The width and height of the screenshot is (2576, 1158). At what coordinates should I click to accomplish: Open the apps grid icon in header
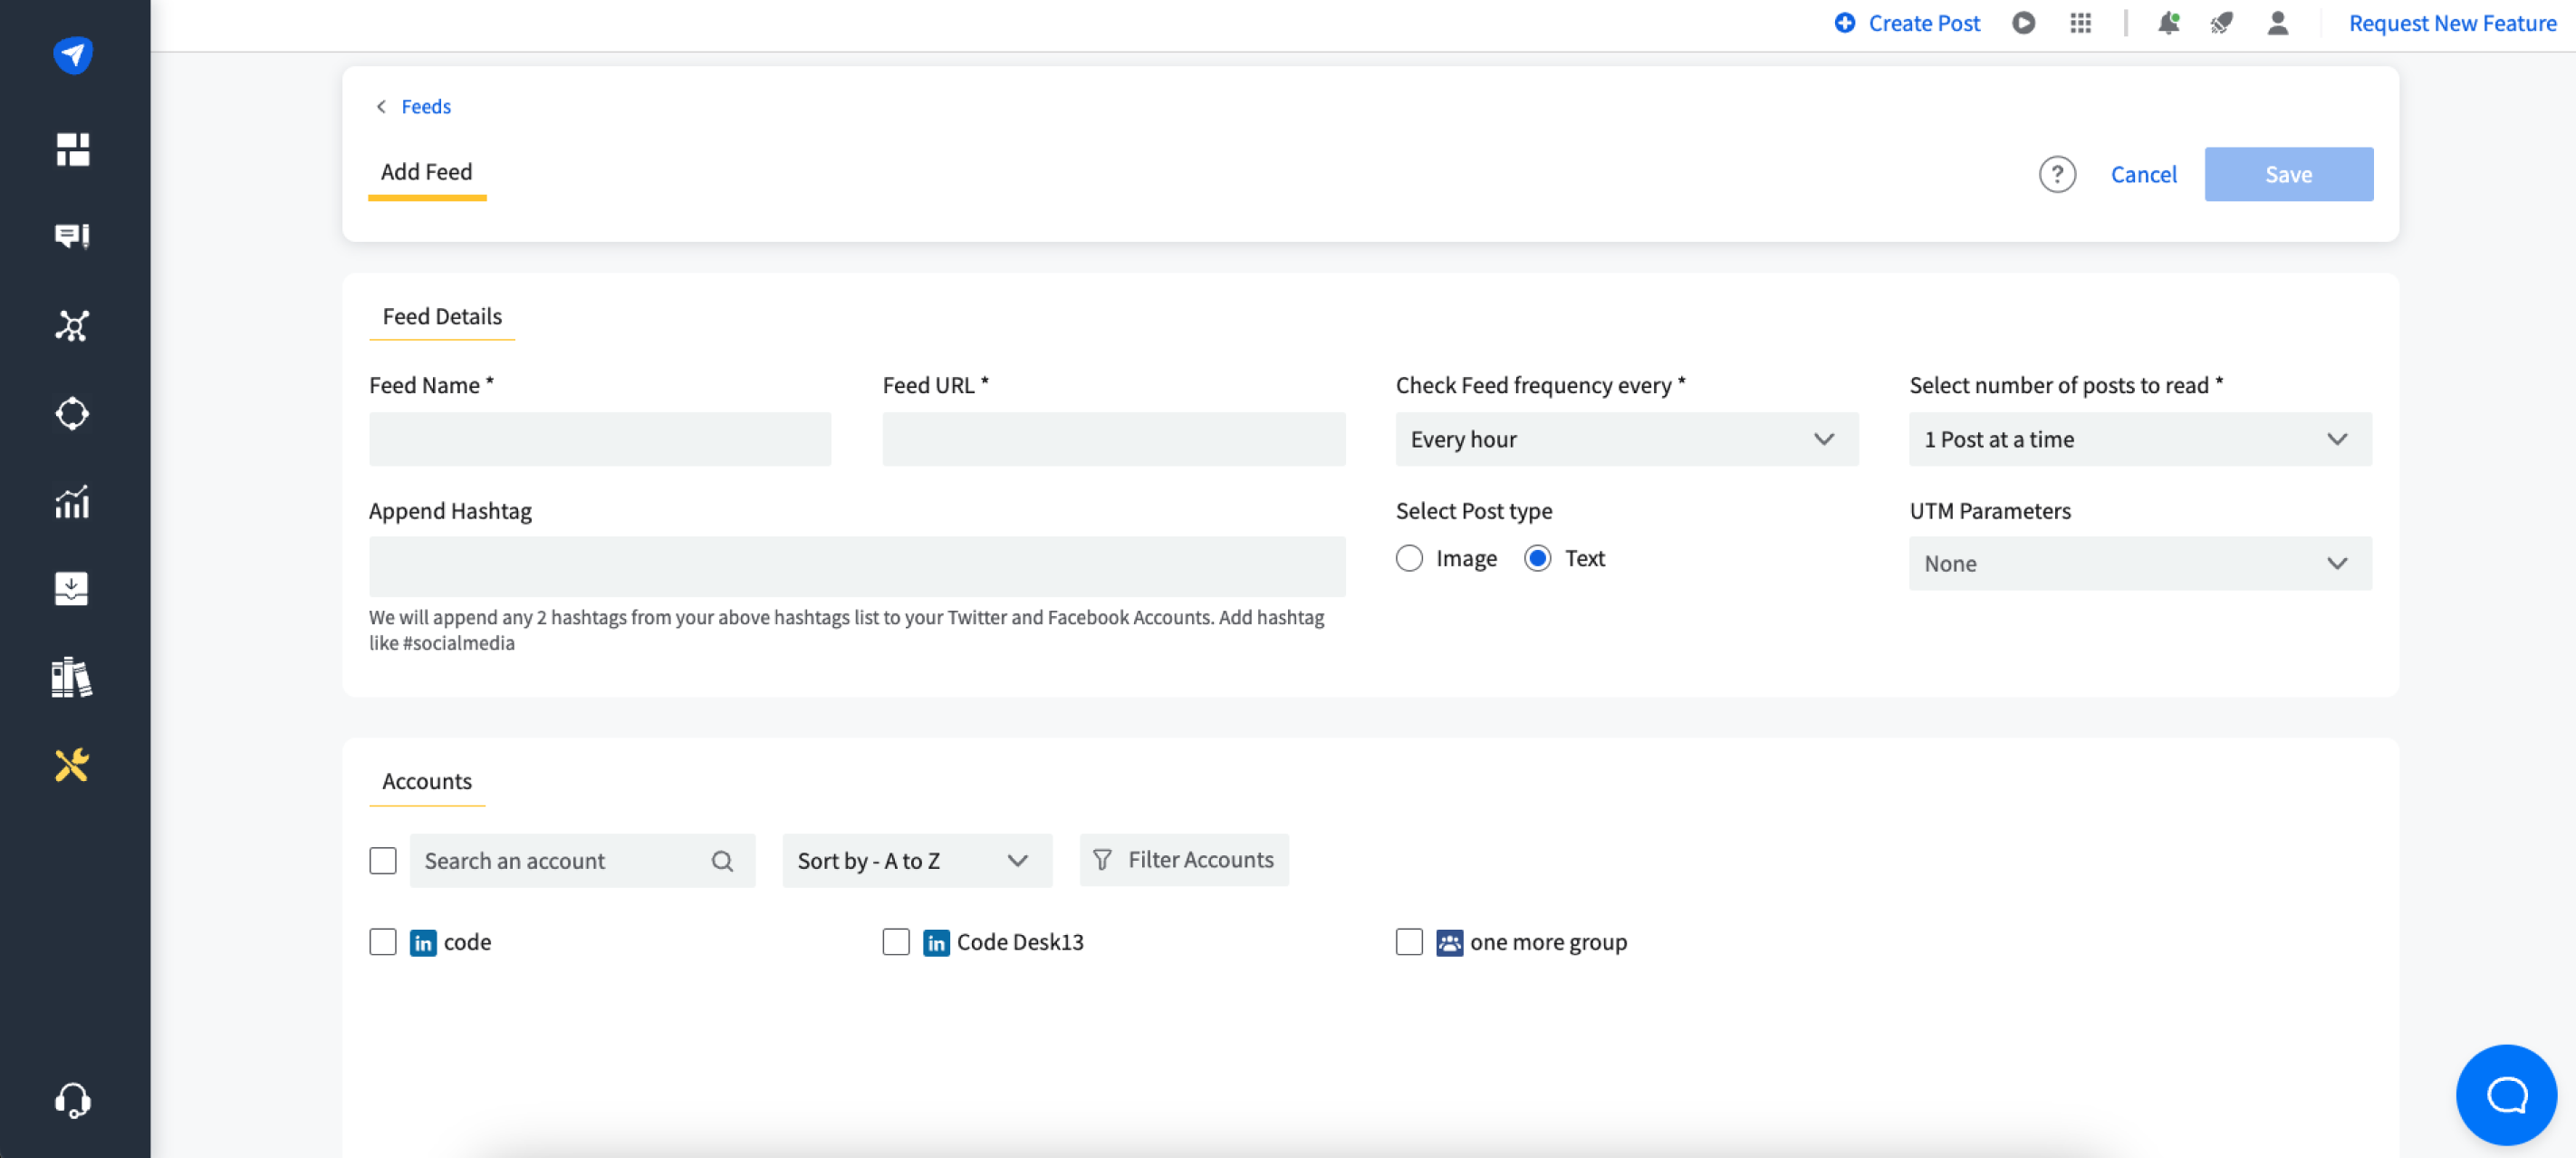(2080, 23)
